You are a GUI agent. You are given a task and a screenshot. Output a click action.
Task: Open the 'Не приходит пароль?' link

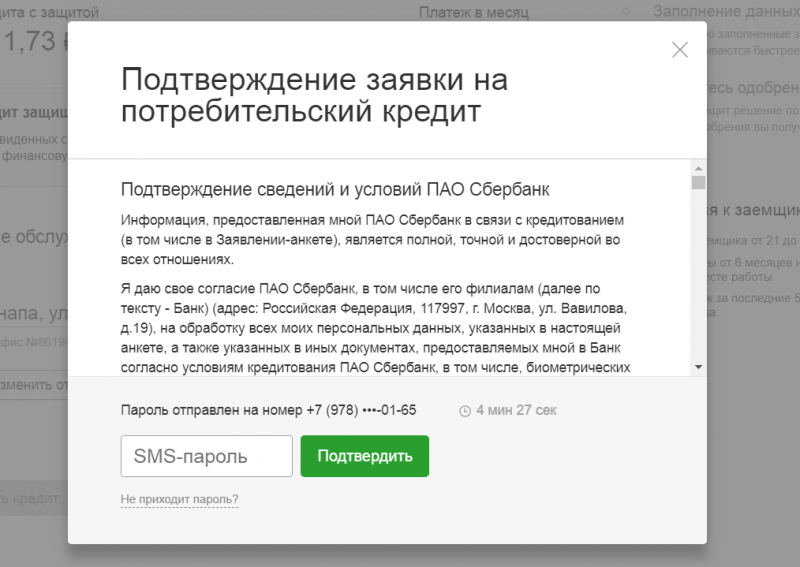point(180,499)
